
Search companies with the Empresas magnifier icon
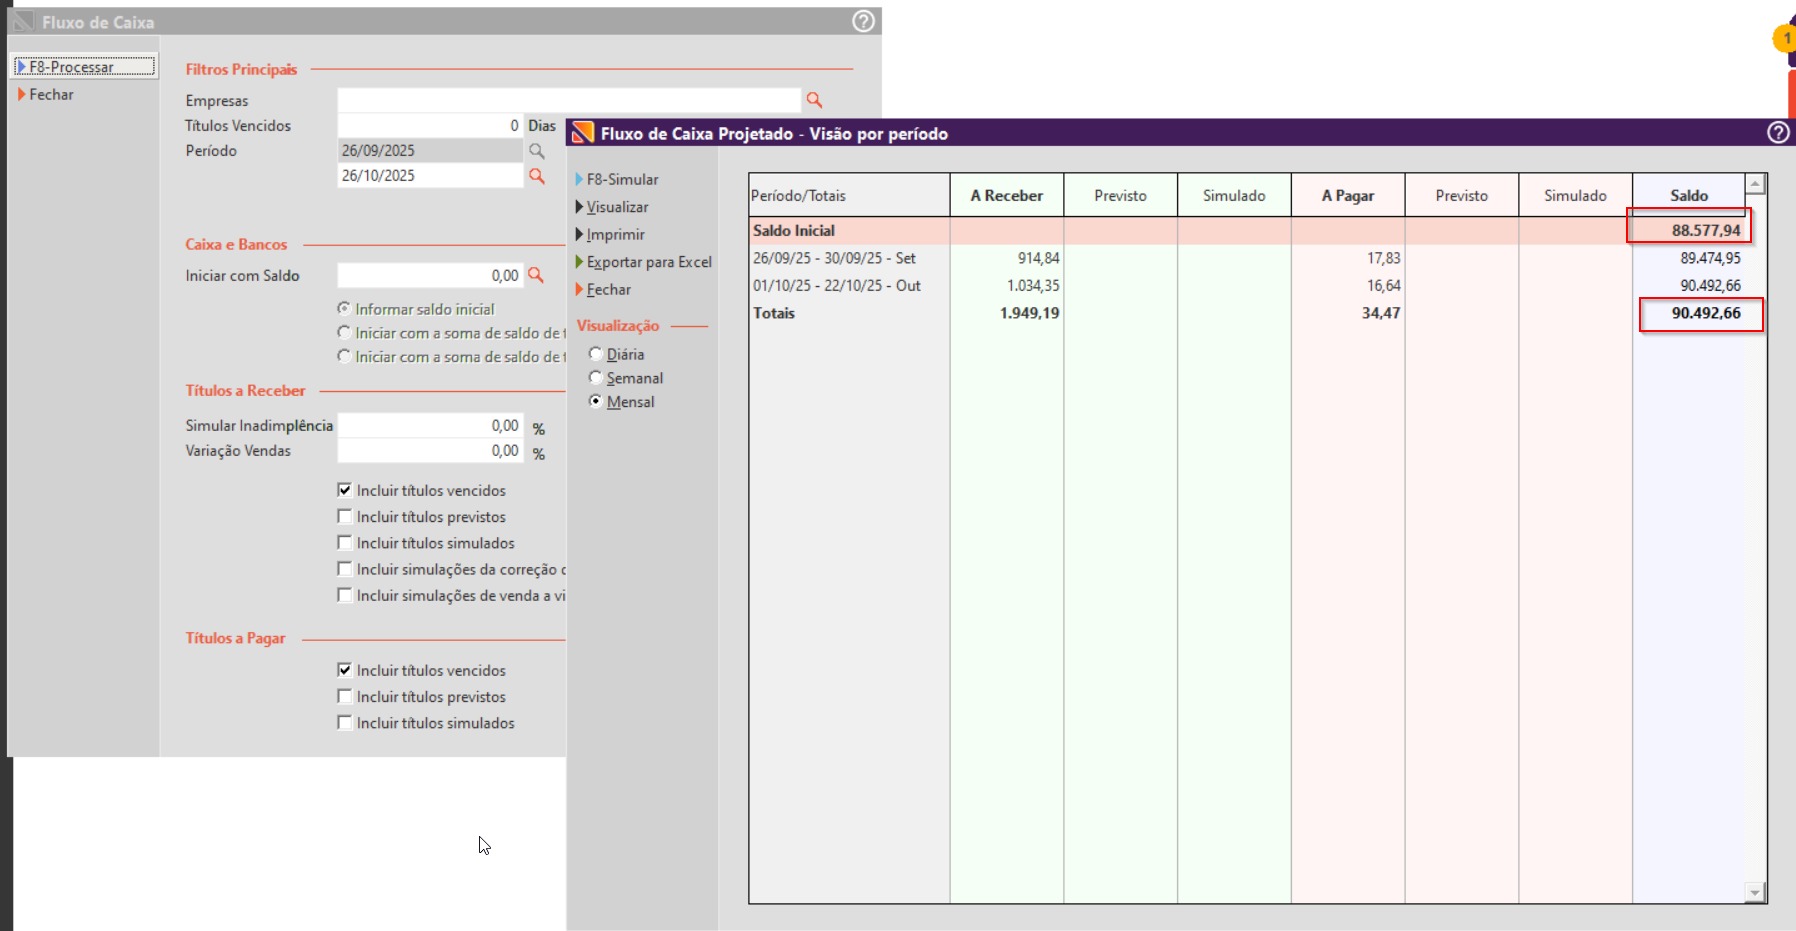814,100
